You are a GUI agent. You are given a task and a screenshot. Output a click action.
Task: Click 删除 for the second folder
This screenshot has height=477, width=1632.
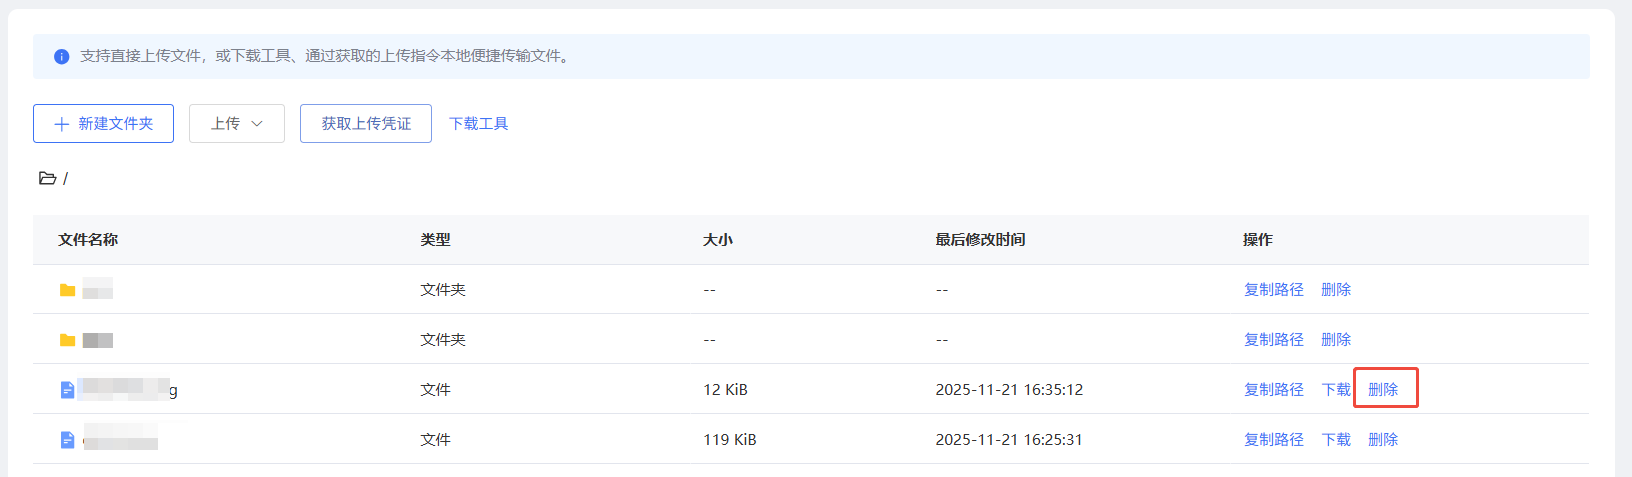pyautogui.click(x=1336, y=340)
